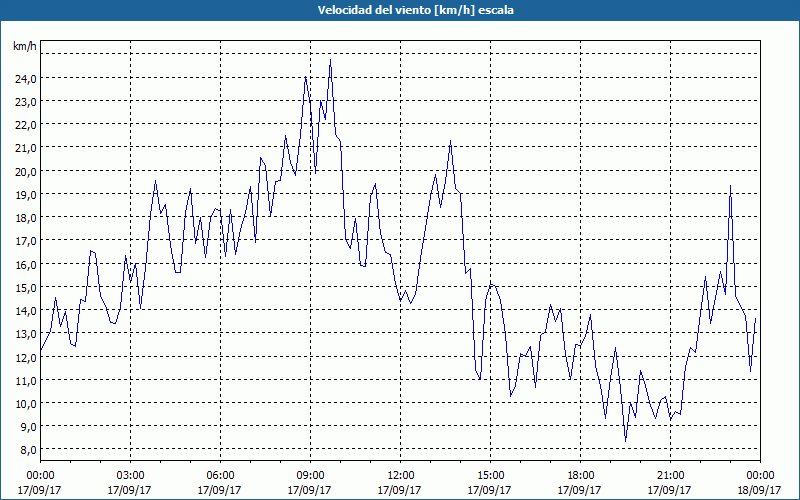The image size is (800, 500).
Task: Click the chart title 'Velocidad del viento [km/h] escala'
Action: (x=415, y=10)
